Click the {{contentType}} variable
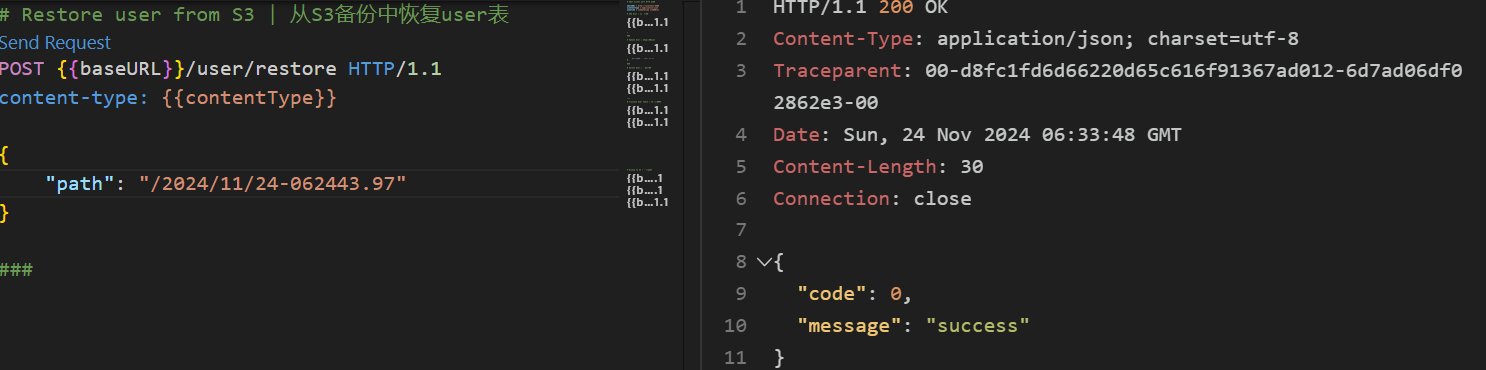 pyautogui.click(x=250, y=98)
